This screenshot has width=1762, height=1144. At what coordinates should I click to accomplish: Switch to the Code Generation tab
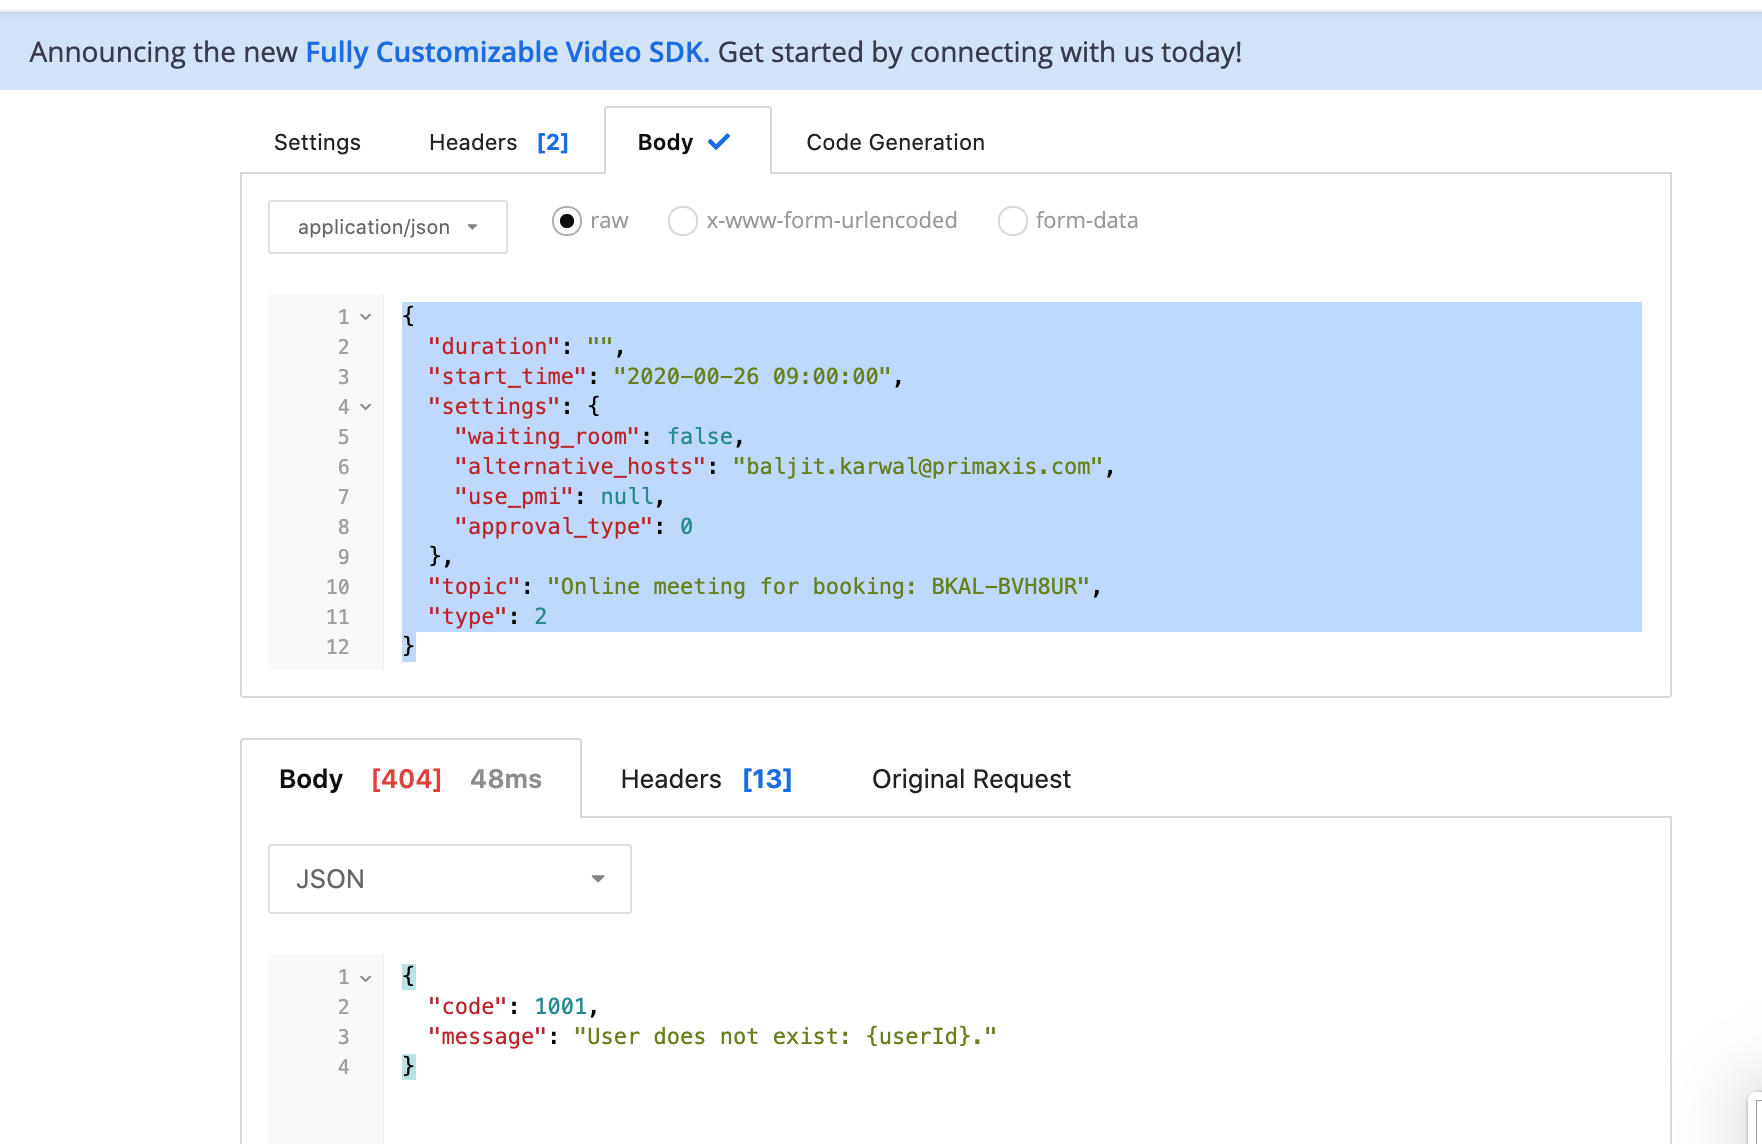click(x=895, y=142)
